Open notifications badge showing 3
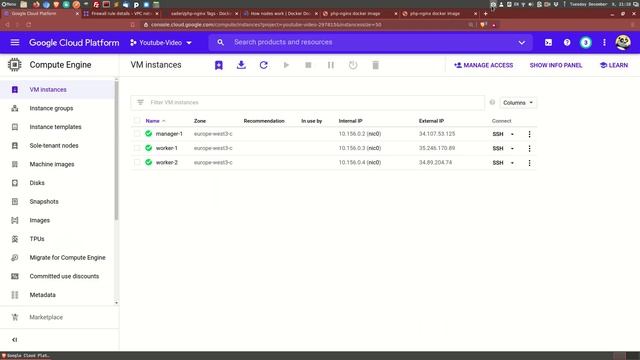 586,42
